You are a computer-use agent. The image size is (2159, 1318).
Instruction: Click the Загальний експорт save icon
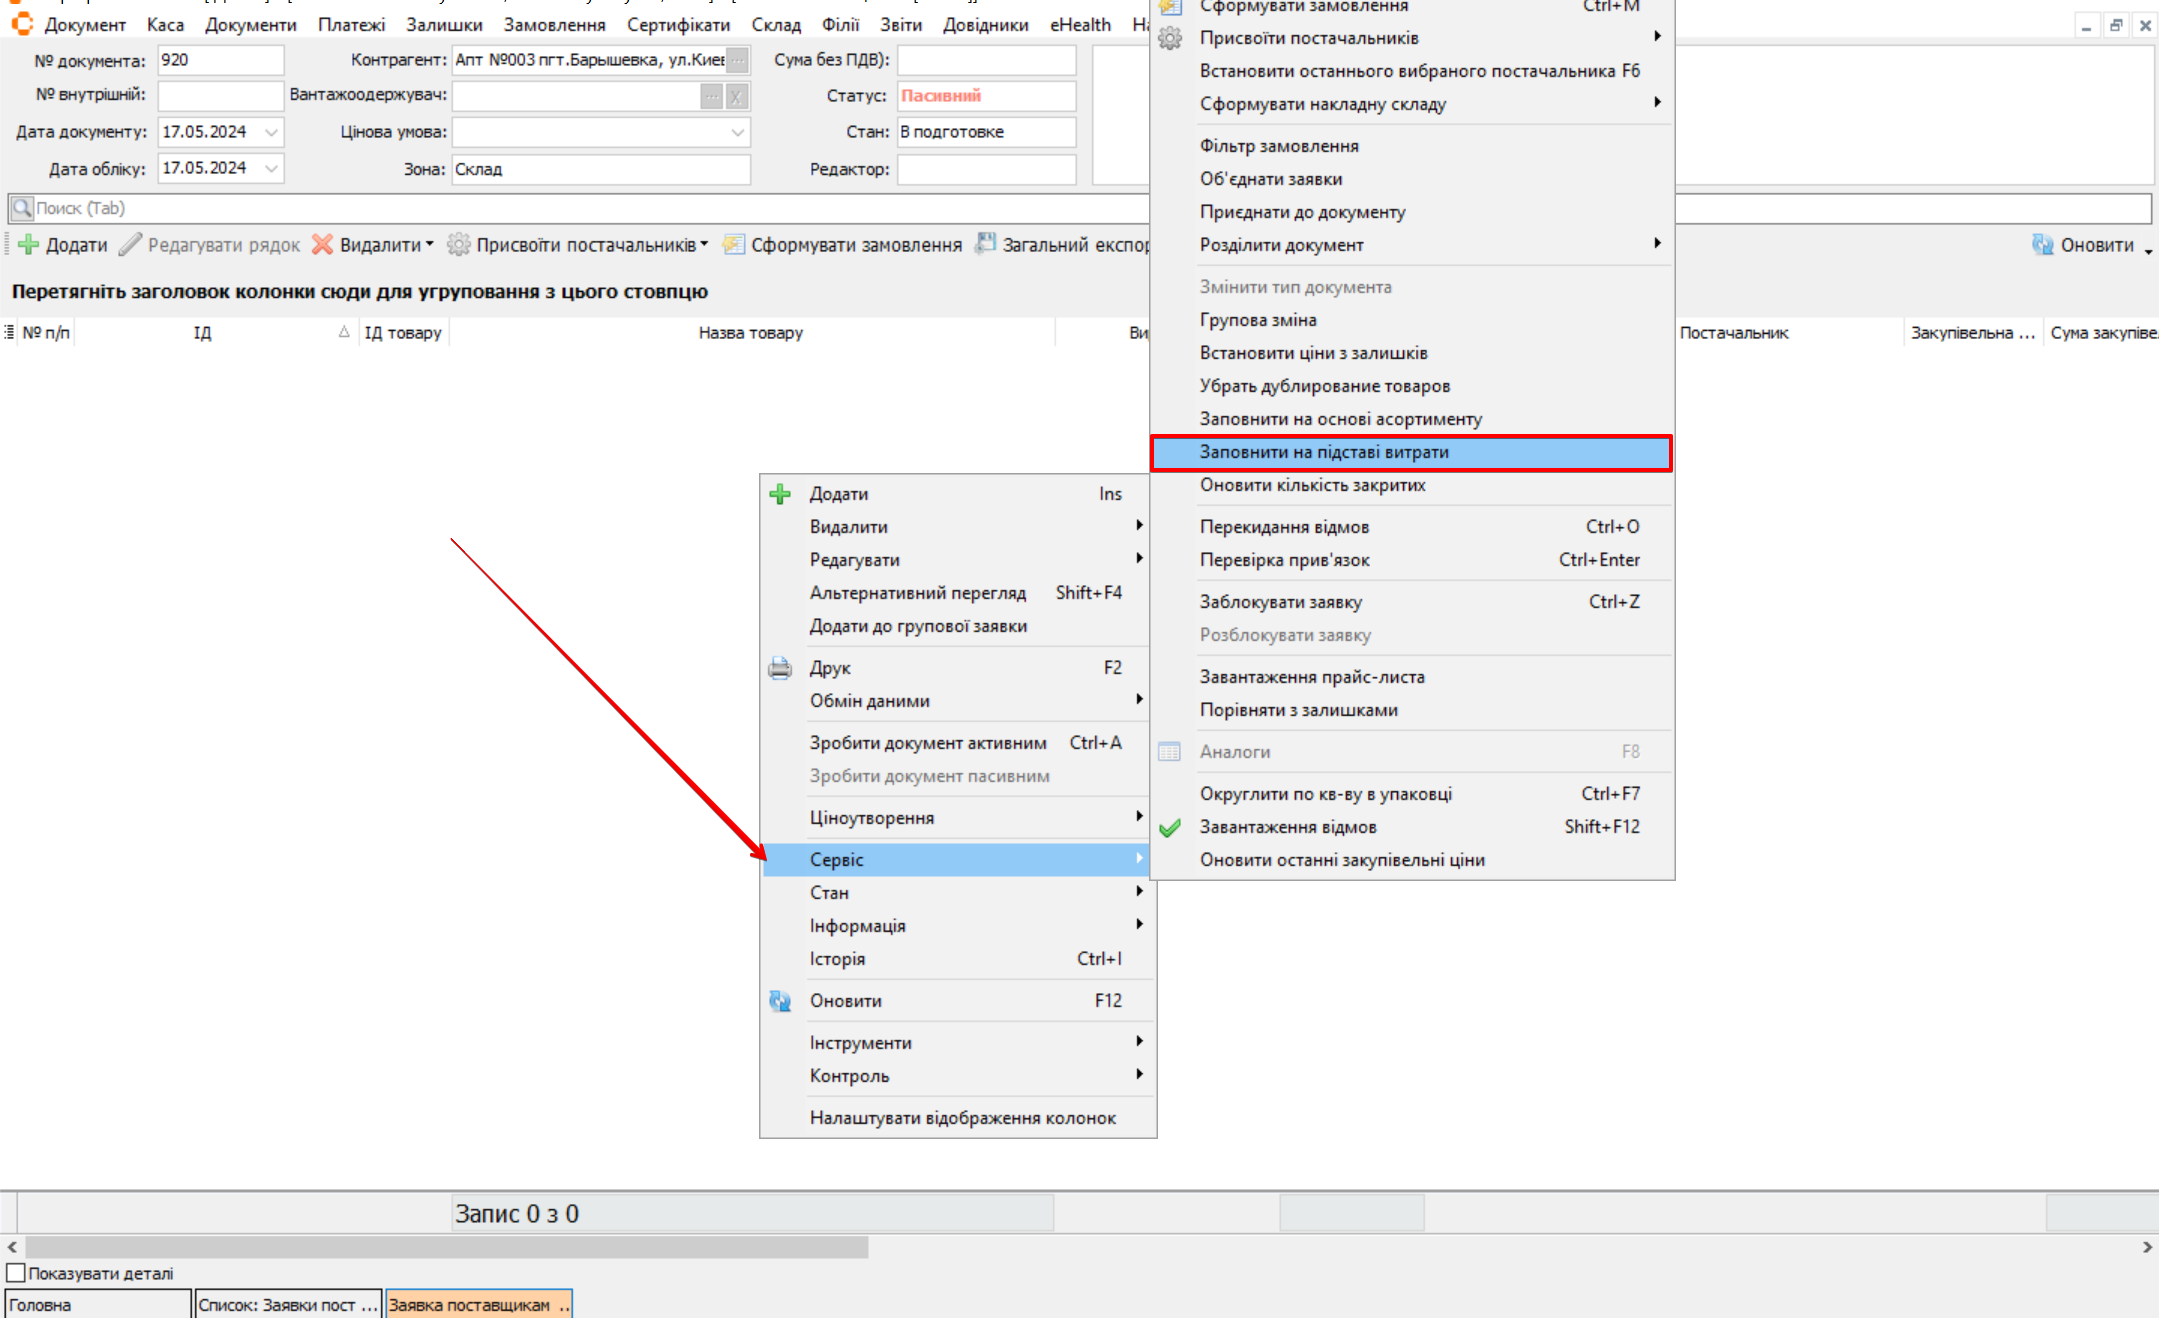click(986, 244)
